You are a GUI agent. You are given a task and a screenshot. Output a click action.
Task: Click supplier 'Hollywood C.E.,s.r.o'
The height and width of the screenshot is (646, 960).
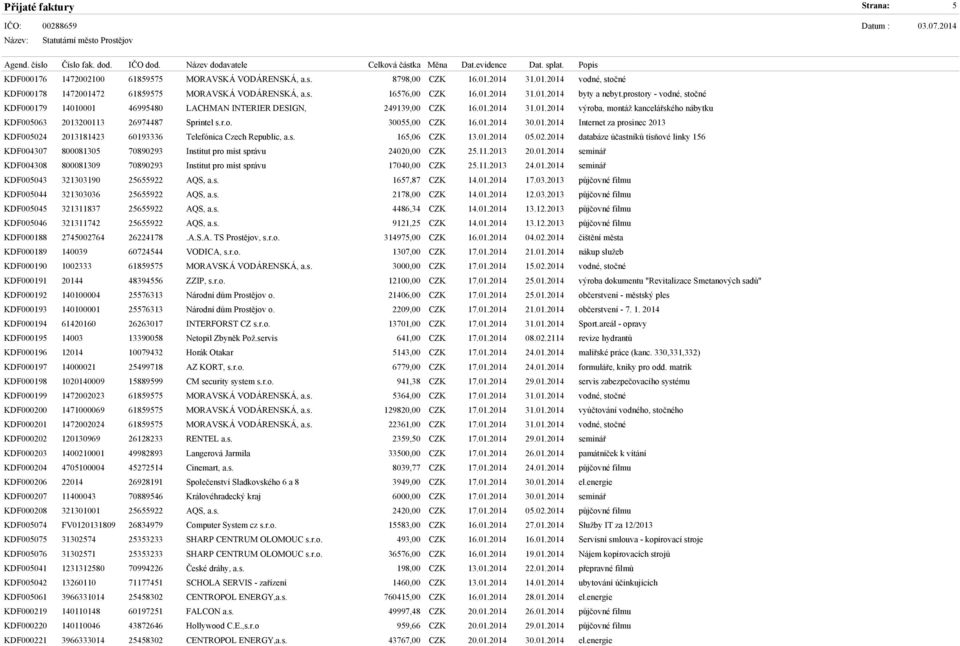tap(223, 626)
